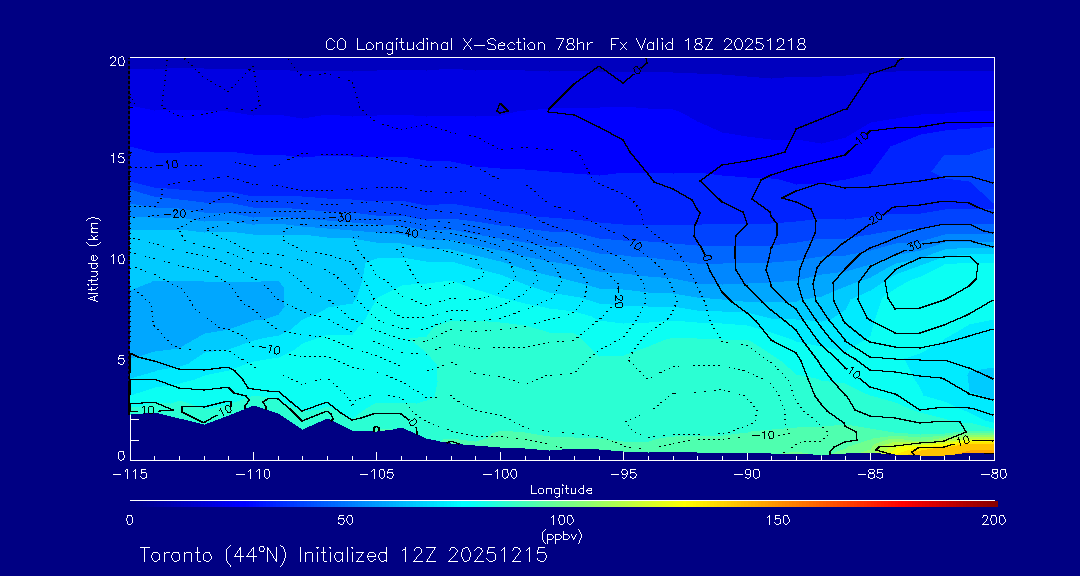This screenshot has width=1080, height=576.
Task: Click the 20 km altitude tick label
Action: coord(116,61)
